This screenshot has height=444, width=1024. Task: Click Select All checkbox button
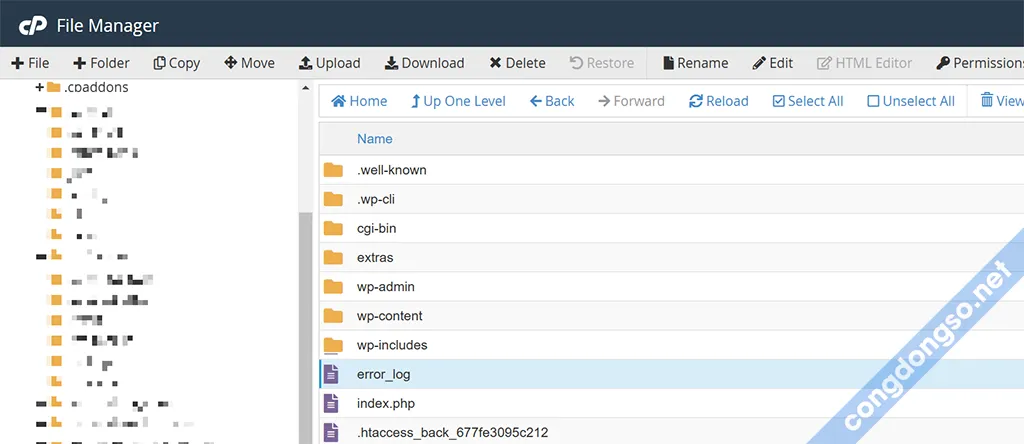(x=808, y=101)
